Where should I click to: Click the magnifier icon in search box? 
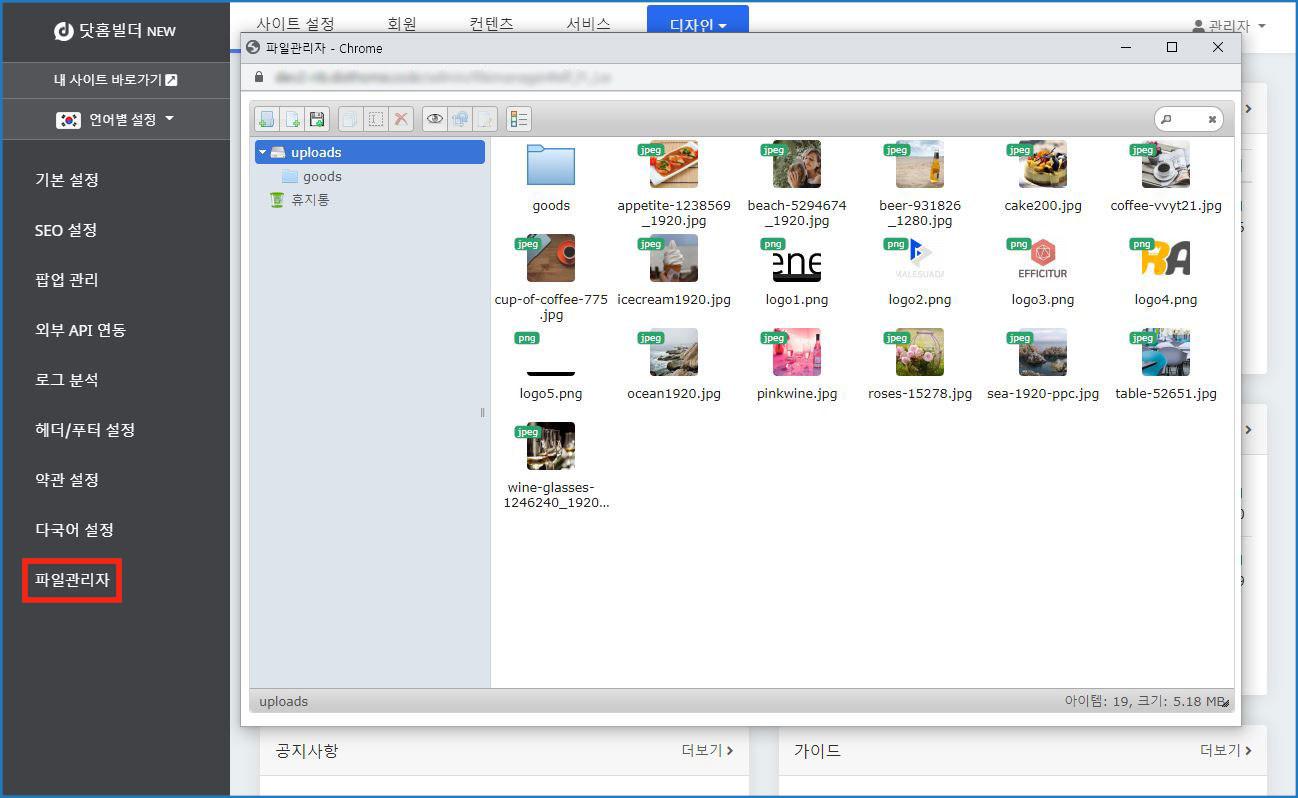1167,120
